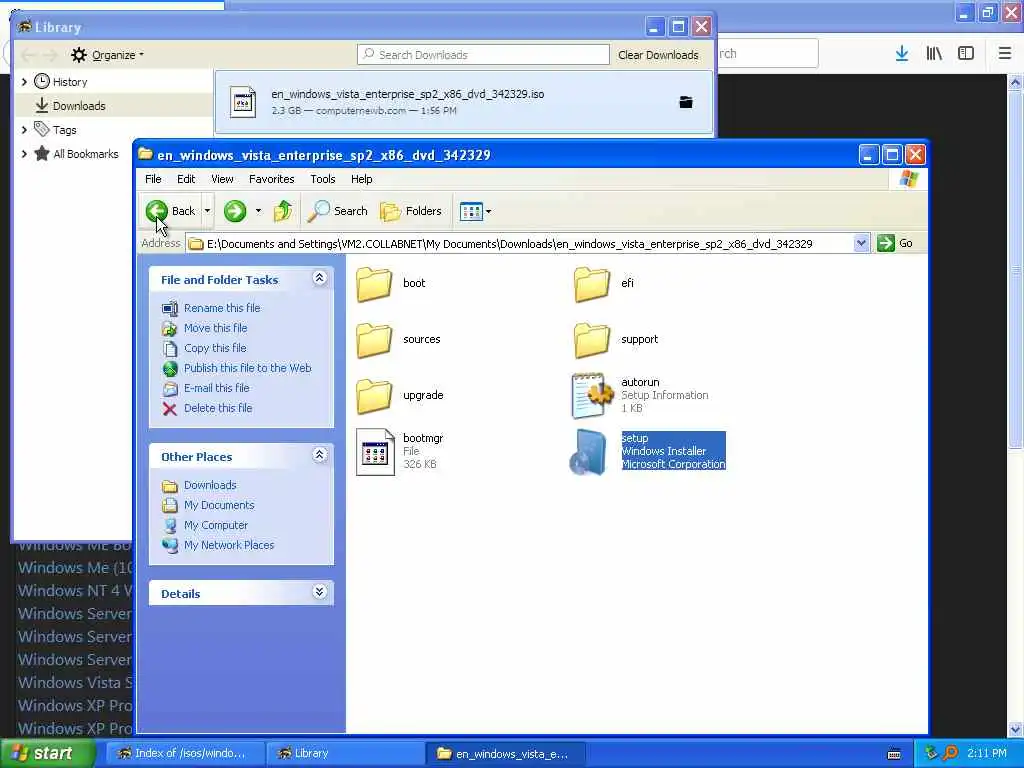Collapse File and Folder Tasks panel
1024x768 pixels.
click(319, 278)
